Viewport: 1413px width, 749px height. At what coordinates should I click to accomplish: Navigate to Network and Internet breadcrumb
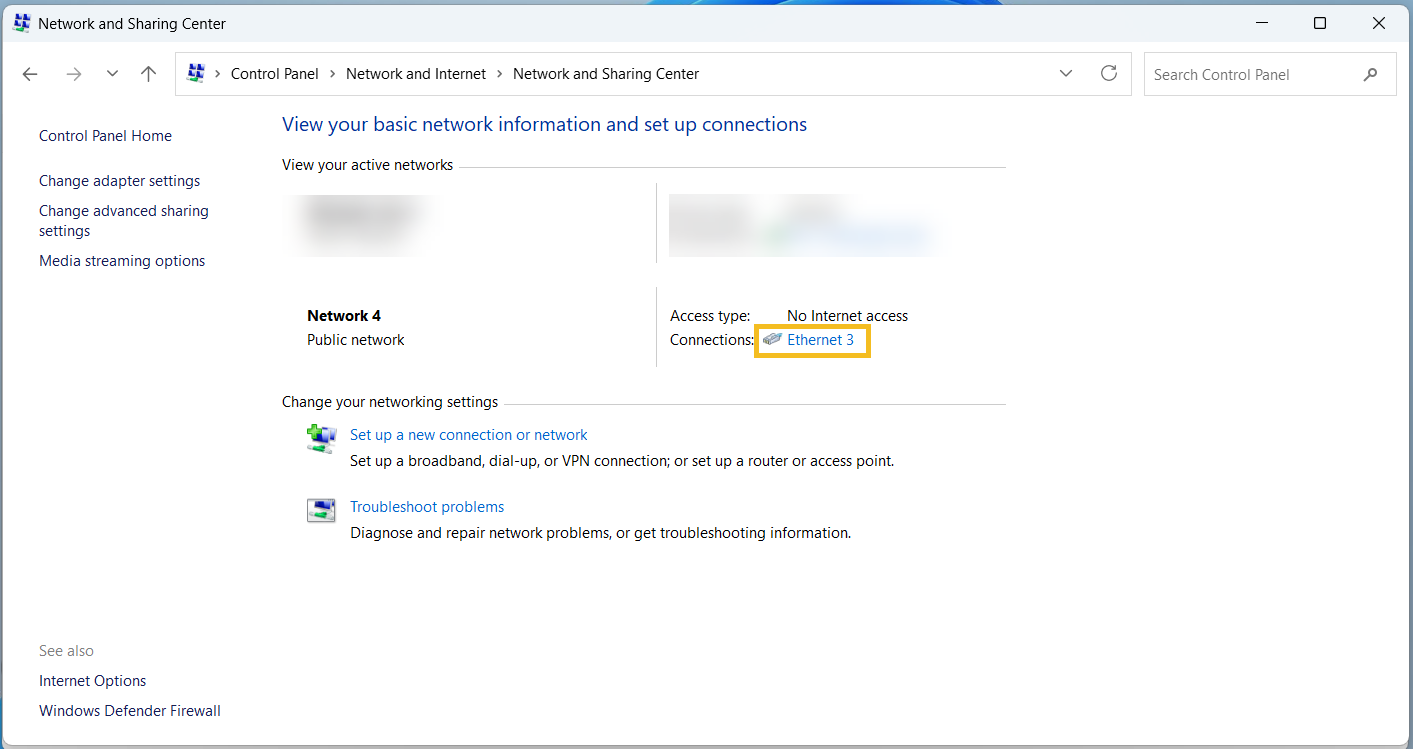click(416, 74)
